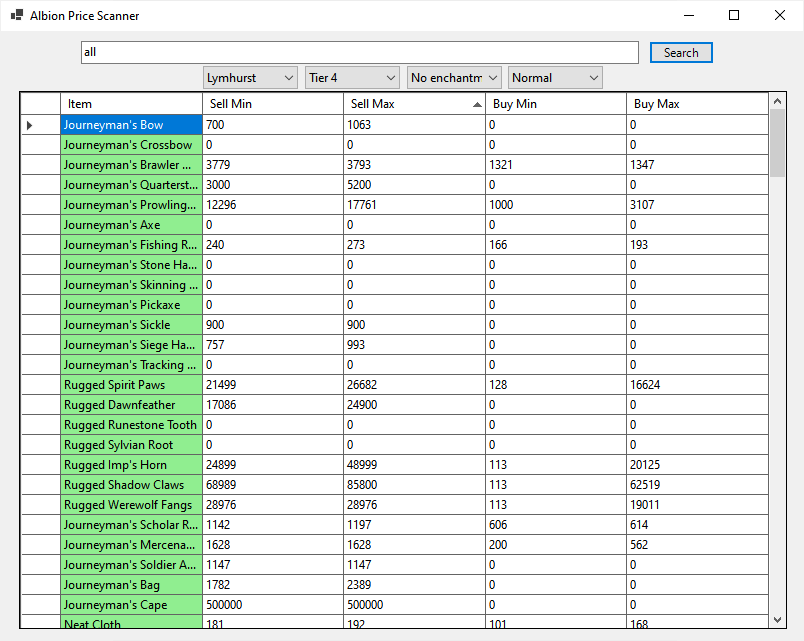Image resolution: width=804 pixels, height=641 pixels.
Task: Select the Rugged Sylvian Root cell
Action: pos(132,445)
